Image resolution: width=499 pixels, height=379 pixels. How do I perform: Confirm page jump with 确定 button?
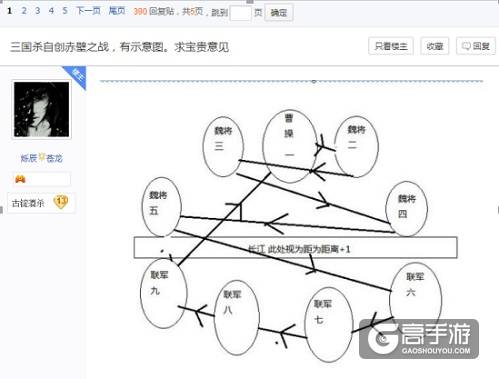point(279,13)
